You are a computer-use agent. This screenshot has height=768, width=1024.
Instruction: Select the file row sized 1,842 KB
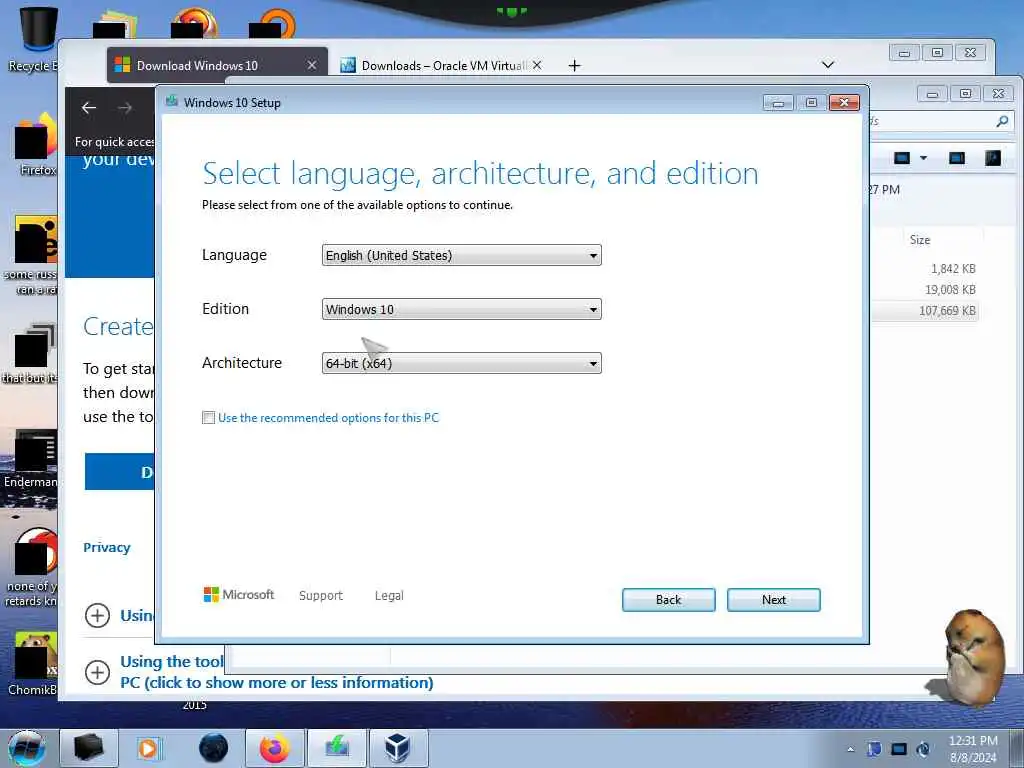click(x=925, y=268)
